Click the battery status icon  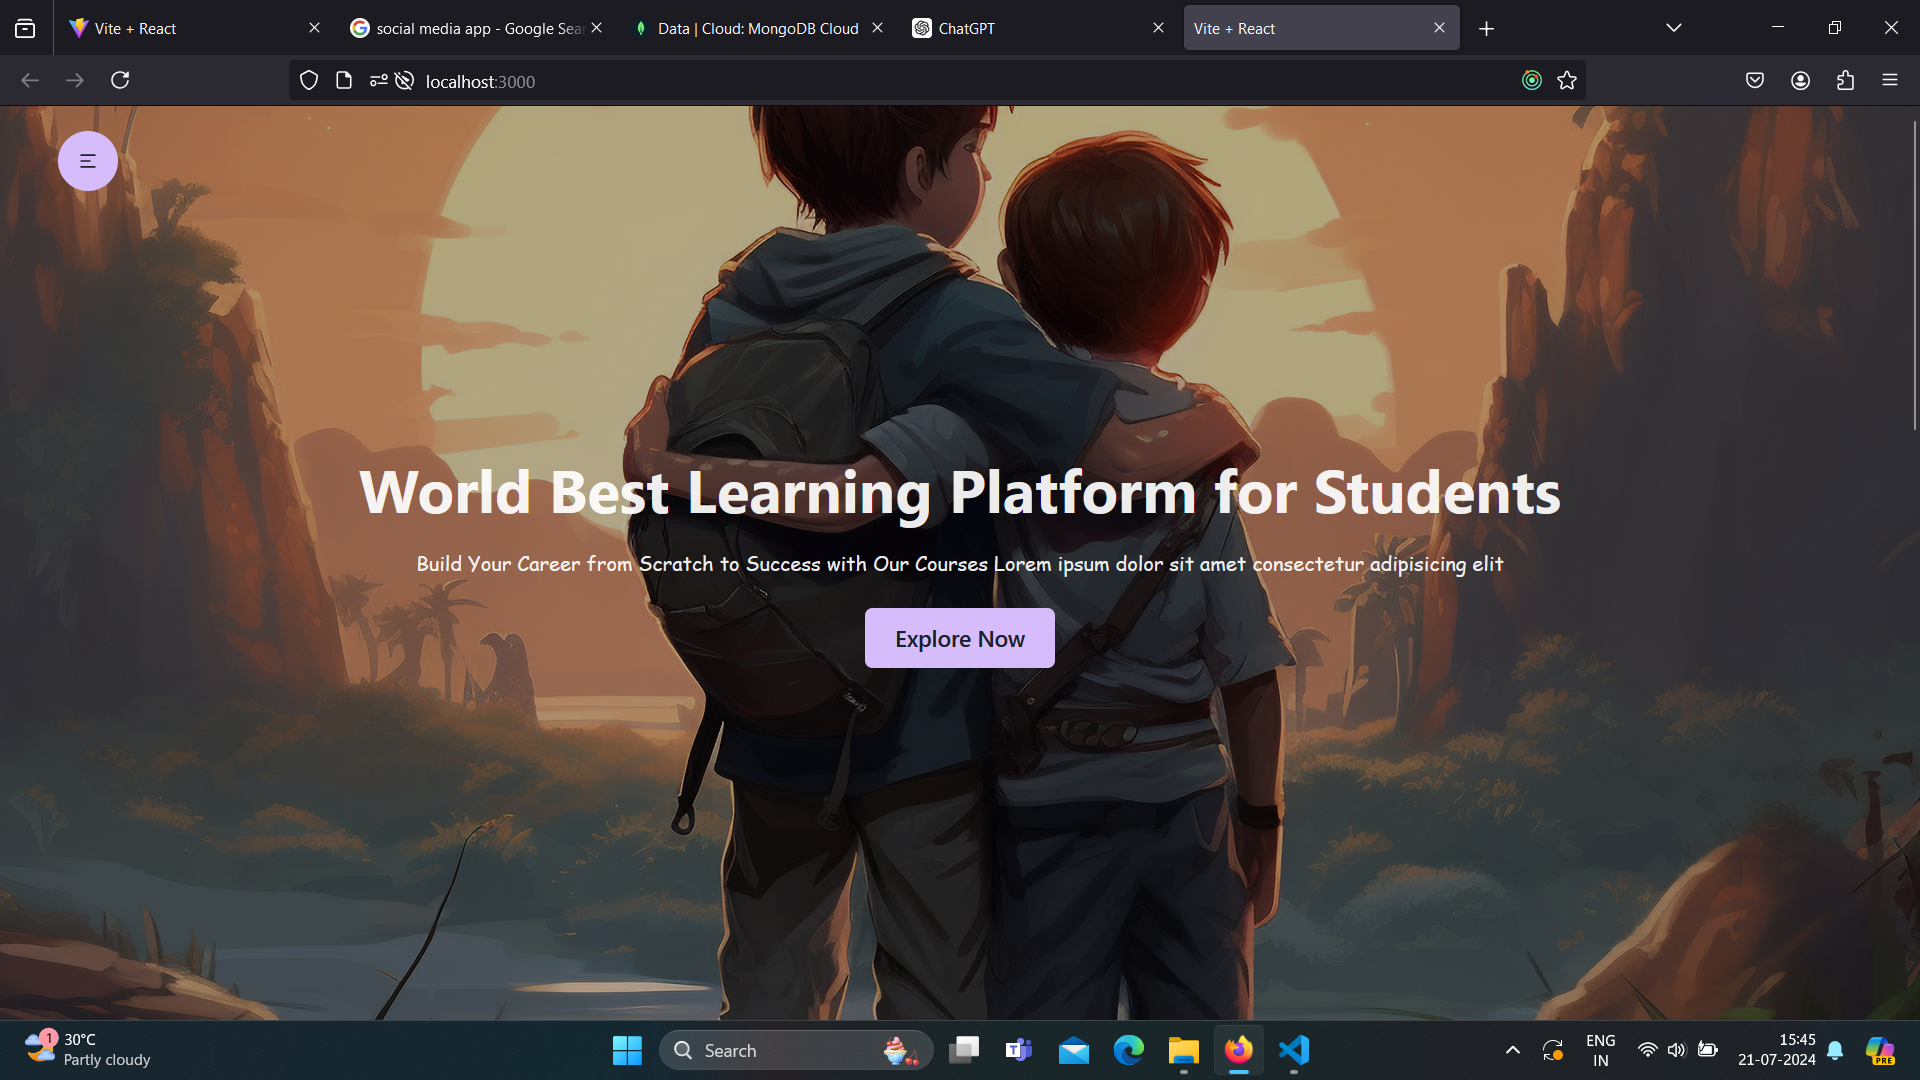[x=1708, y=1050]
